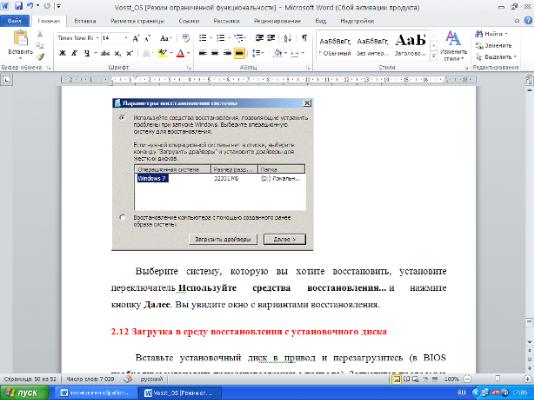Apply italic formatting К button
Viewport: 534px width, 400px height.
tap(74, 53)
